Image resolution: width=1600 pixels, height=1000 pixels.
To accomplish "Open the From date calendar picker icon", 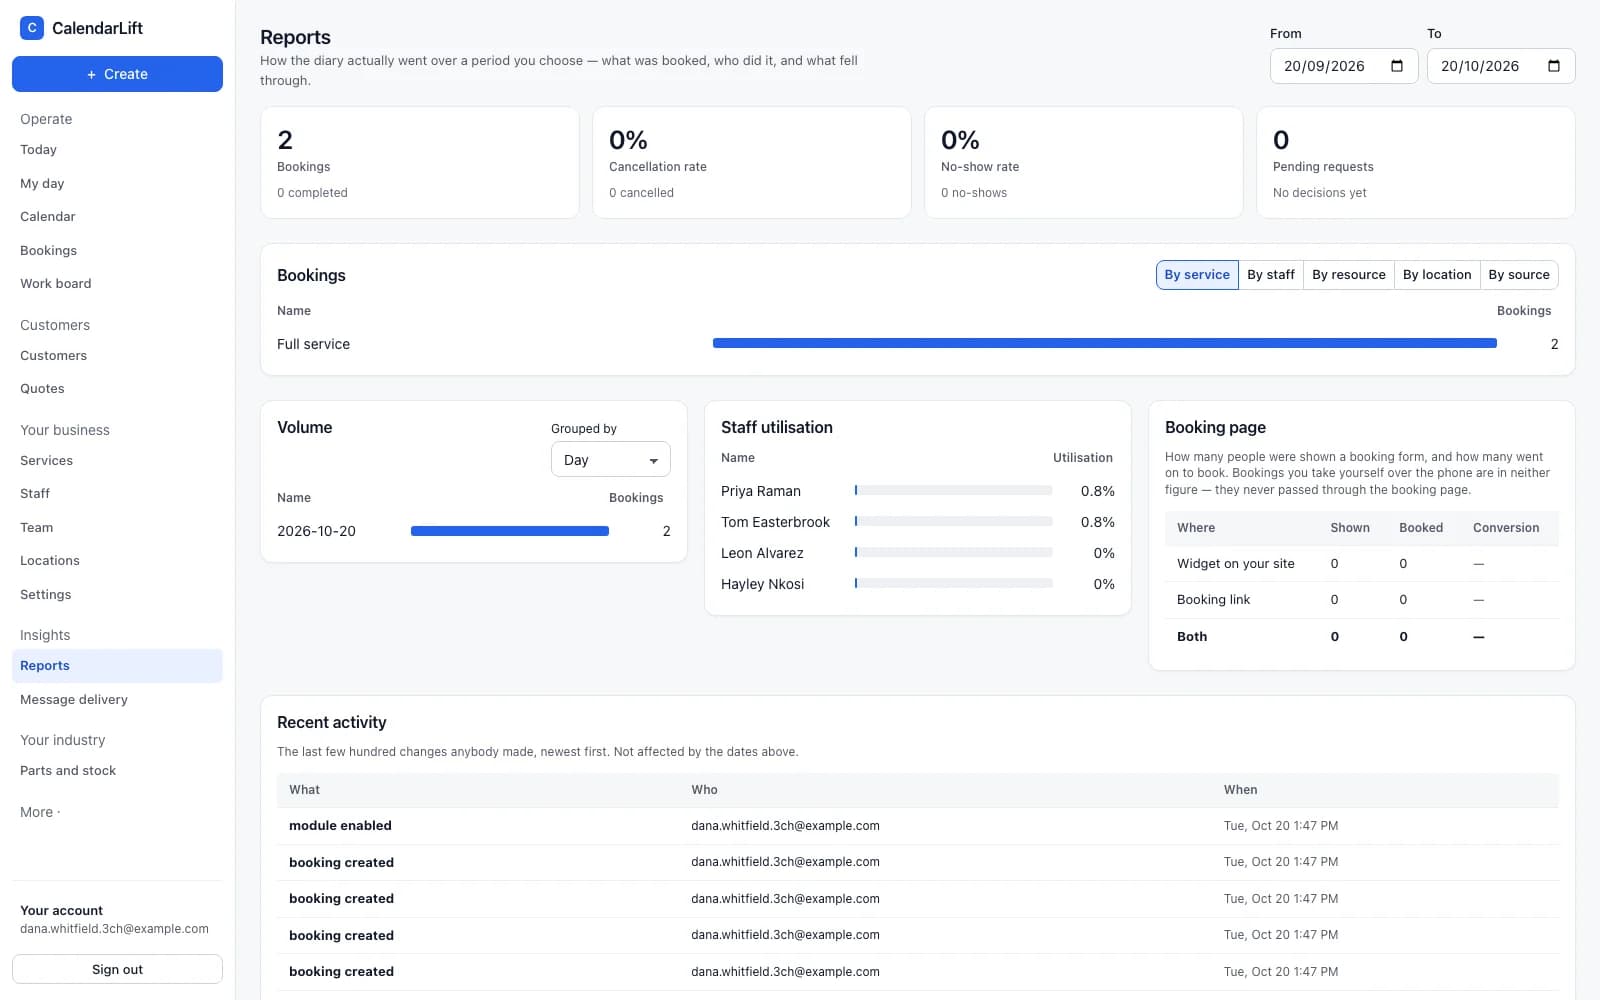I will pos(1397,66).
